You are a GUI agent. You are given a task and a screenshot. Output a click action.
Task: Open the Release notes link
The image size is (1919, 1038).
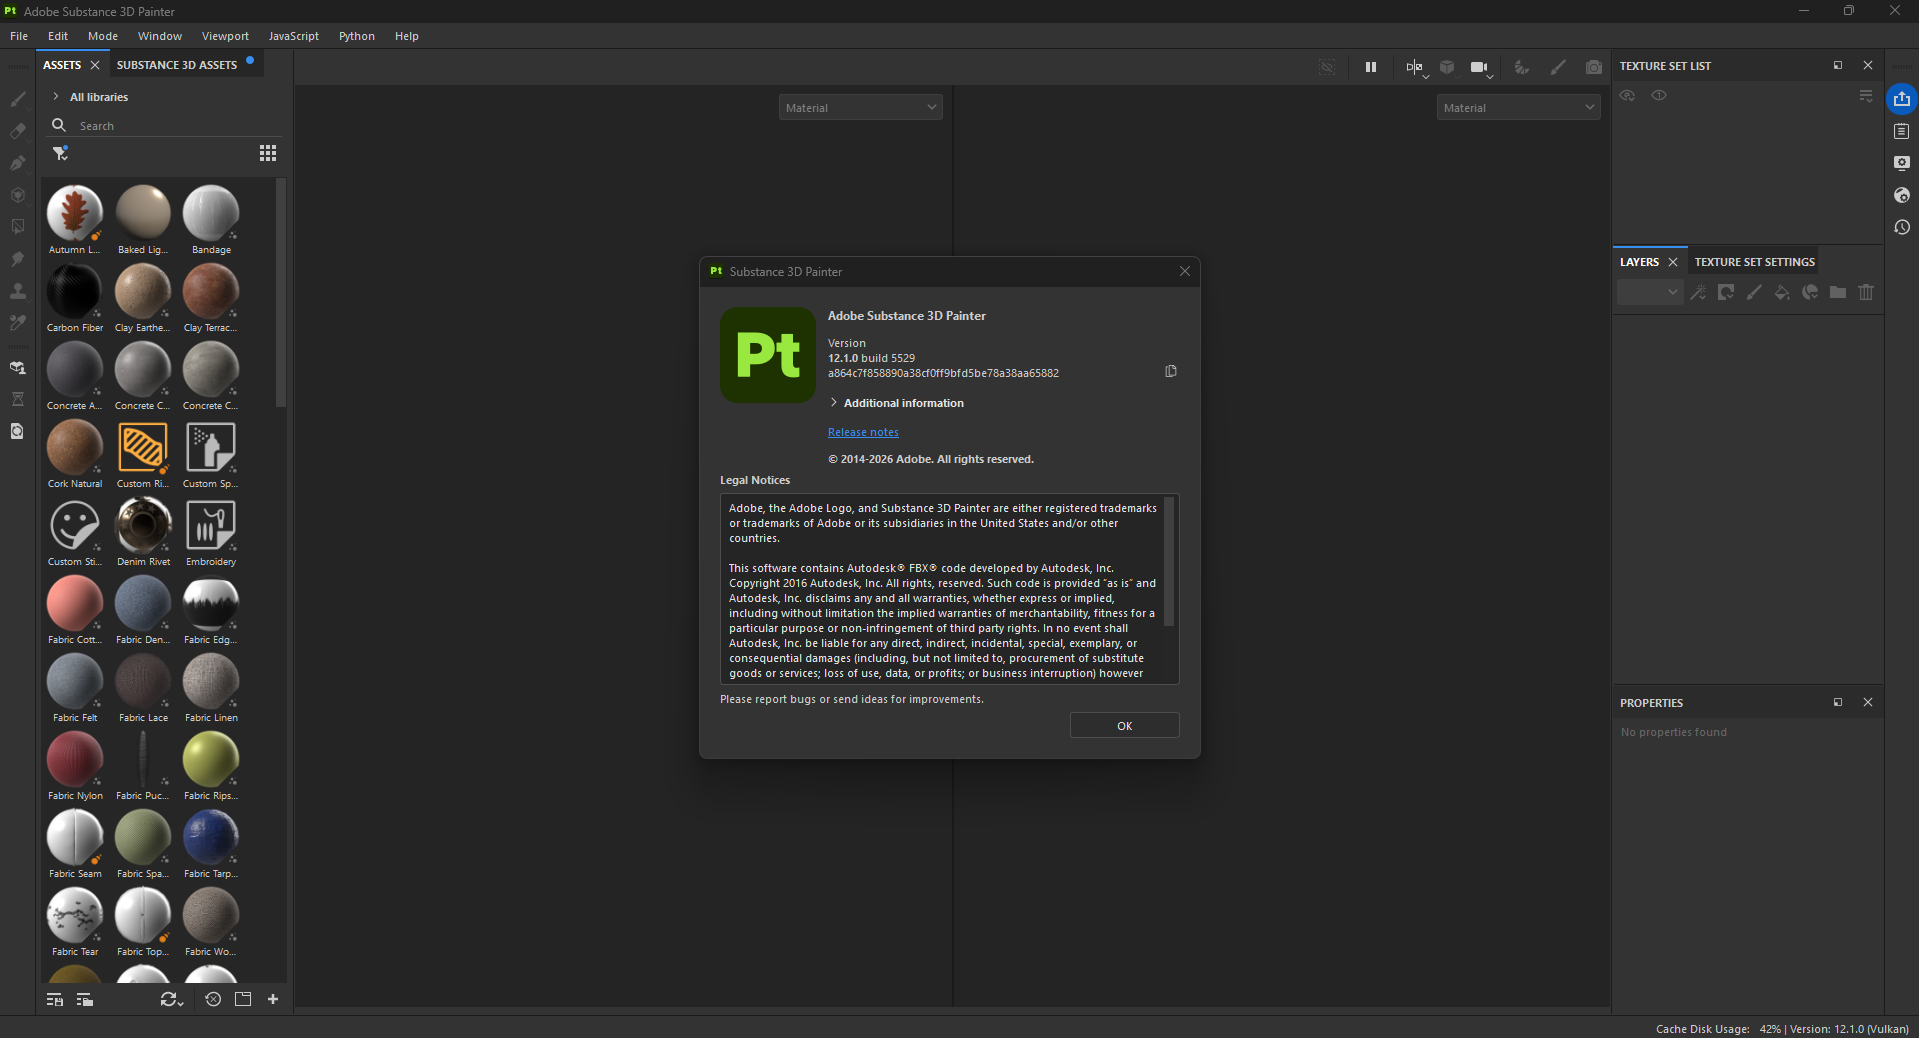point(863,432)
